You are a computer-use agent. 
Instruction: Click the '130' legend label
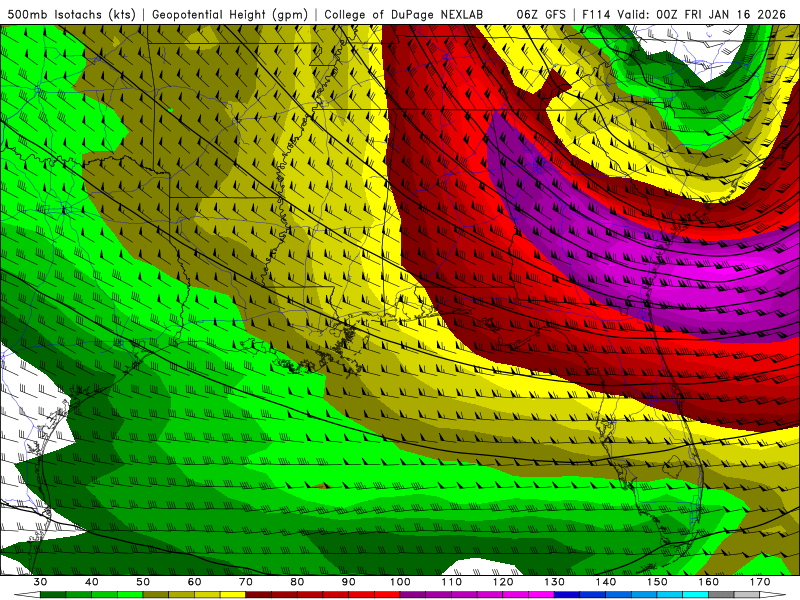(x=555, y=582)
